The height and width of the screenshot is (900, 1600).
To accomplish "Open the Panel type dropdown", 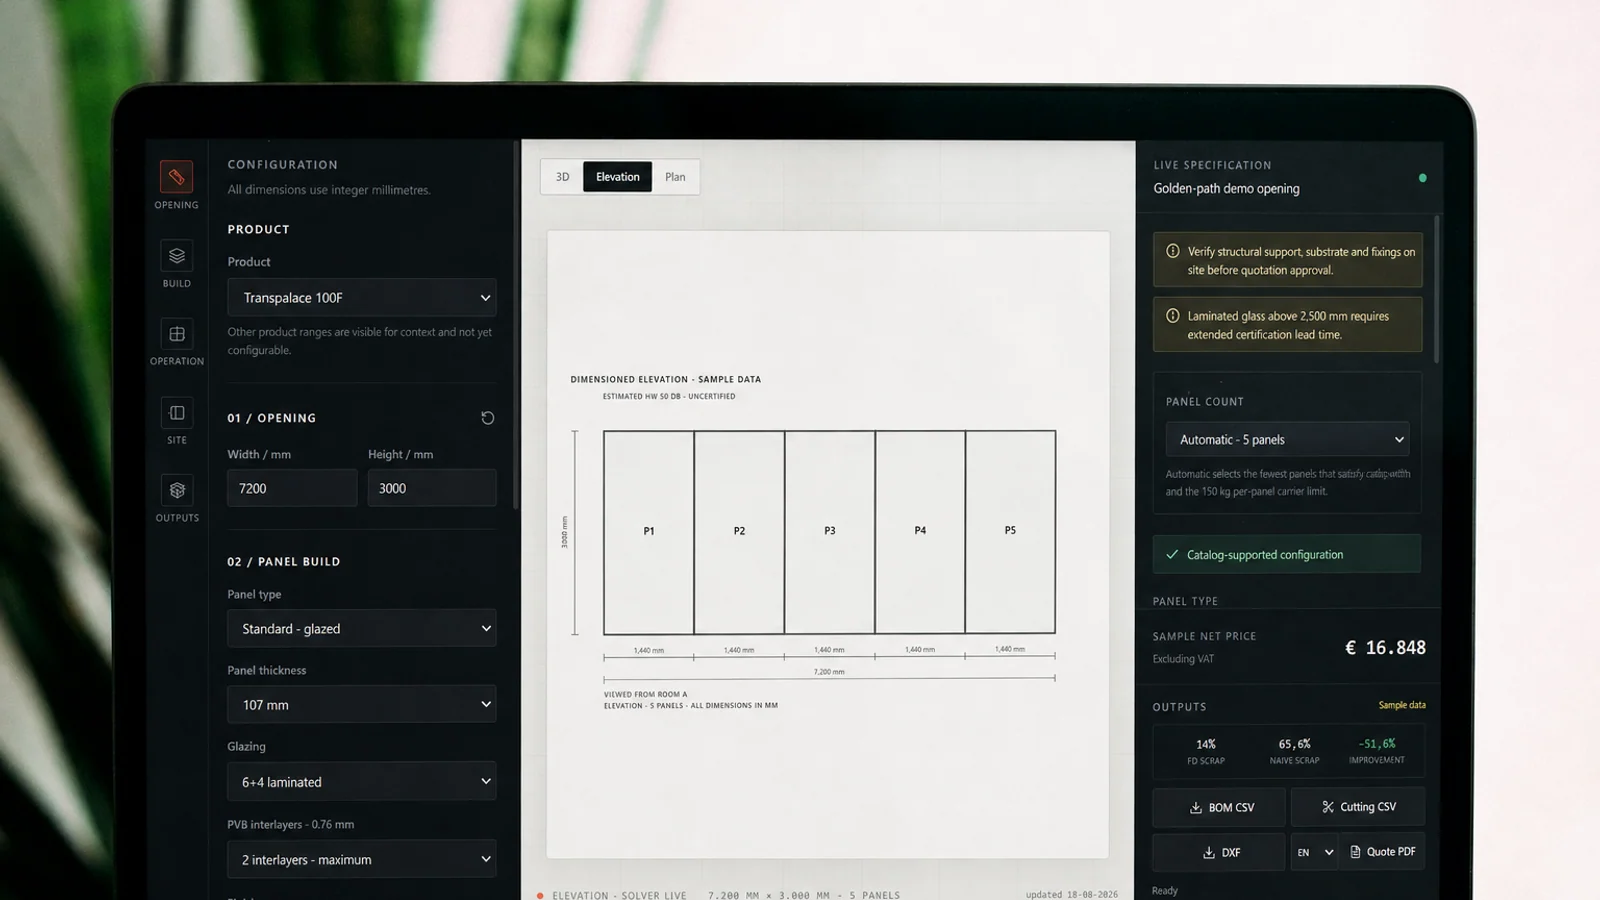I will click(x=362, y=629).
